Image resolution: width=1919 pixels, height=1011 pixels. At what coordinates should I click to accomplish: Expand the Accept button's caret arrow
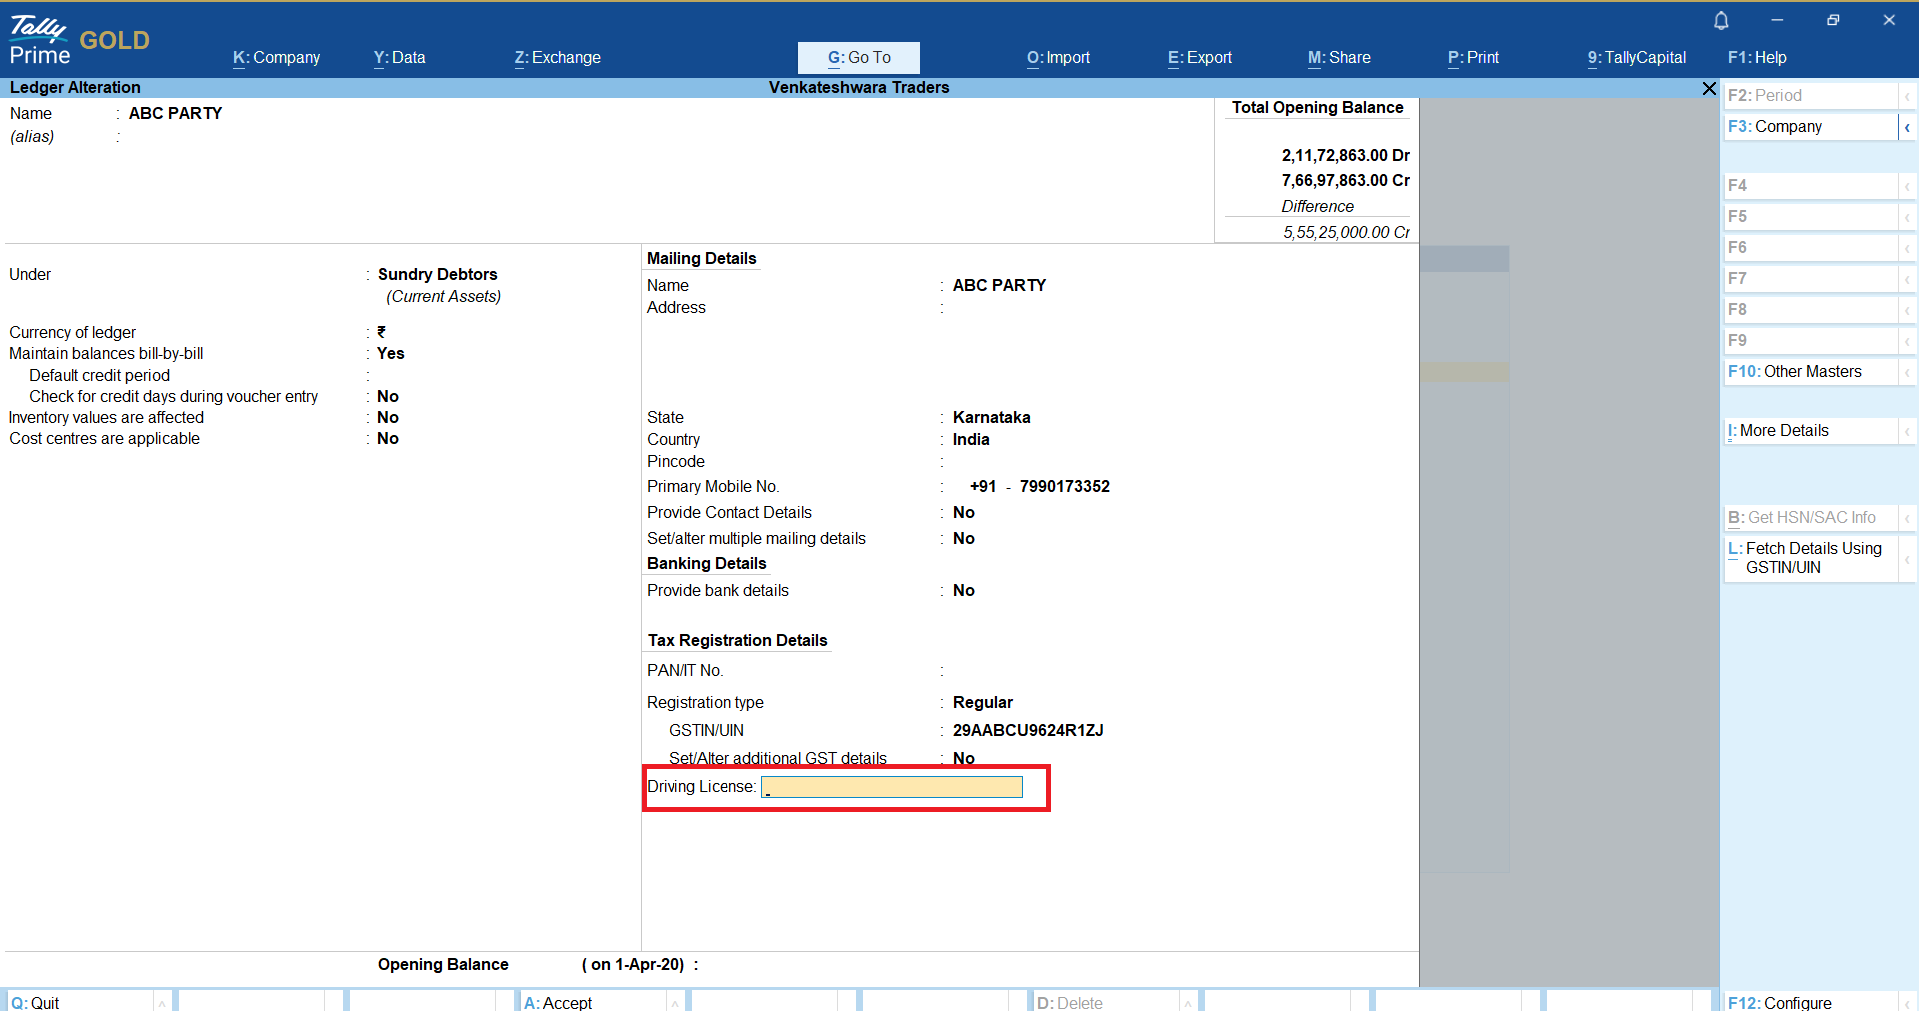pos(675,1002)
